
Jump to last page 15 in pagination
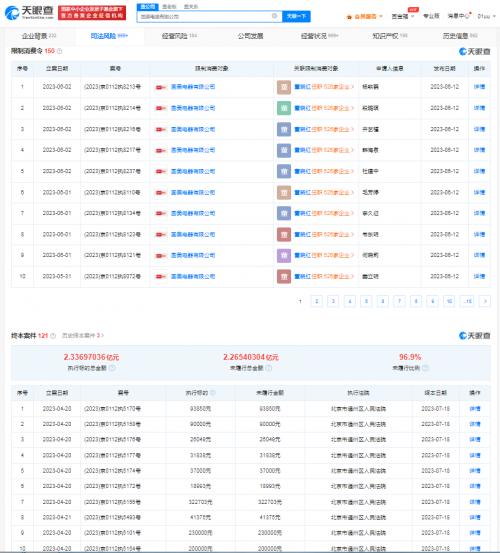pyautogui.click(x=467, y=301)
